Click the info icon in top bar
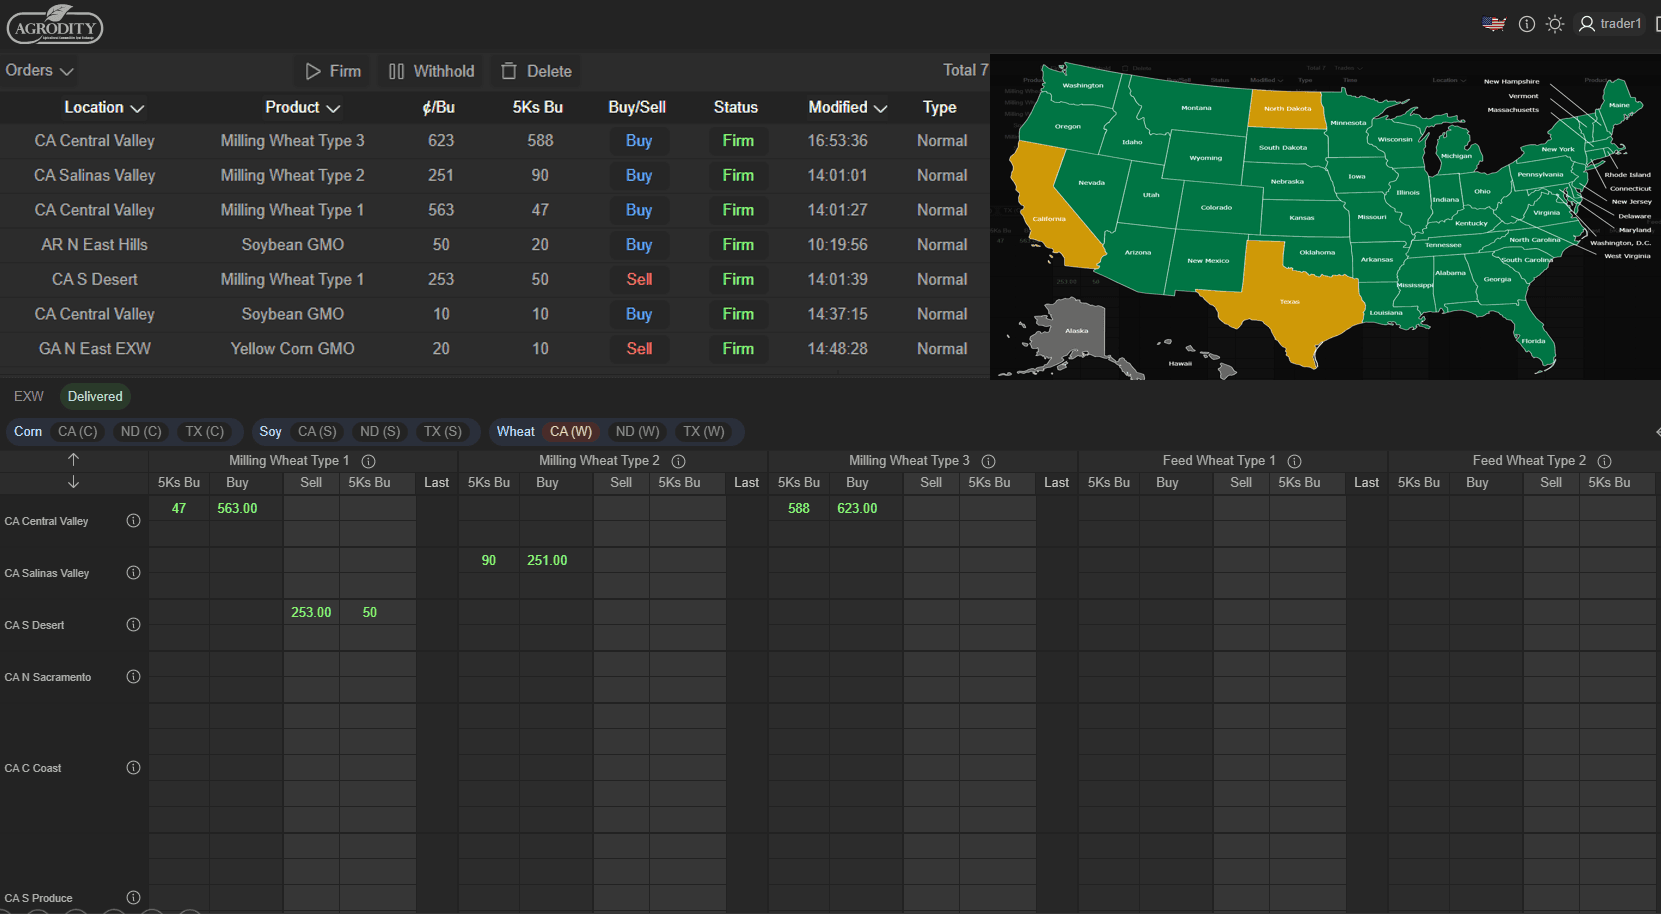 (1526, 24)
